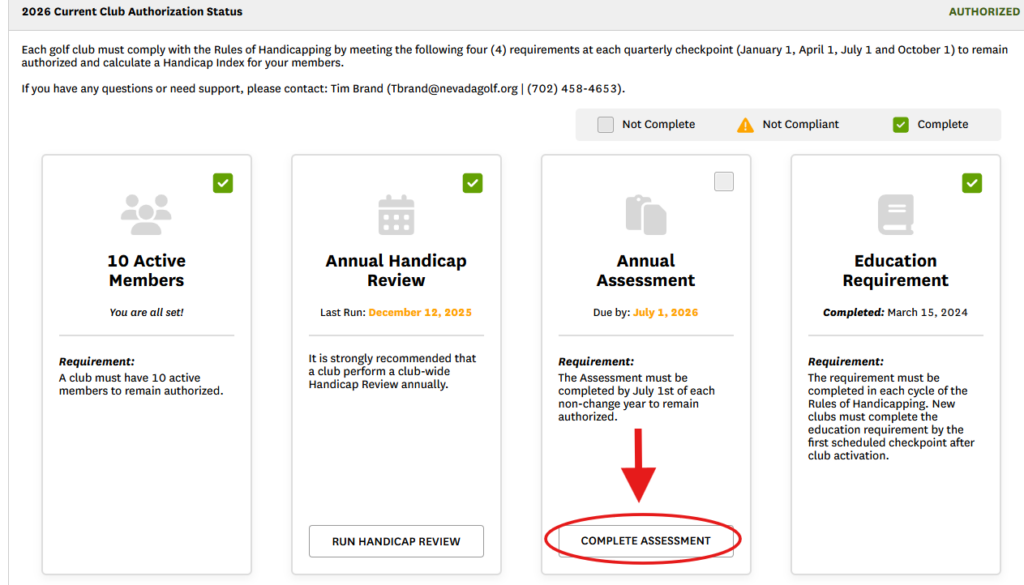The width and height of the screenshot is (1024, 585).
Task: Click the December 12, 2025 last run date
Action: point(420,312)
